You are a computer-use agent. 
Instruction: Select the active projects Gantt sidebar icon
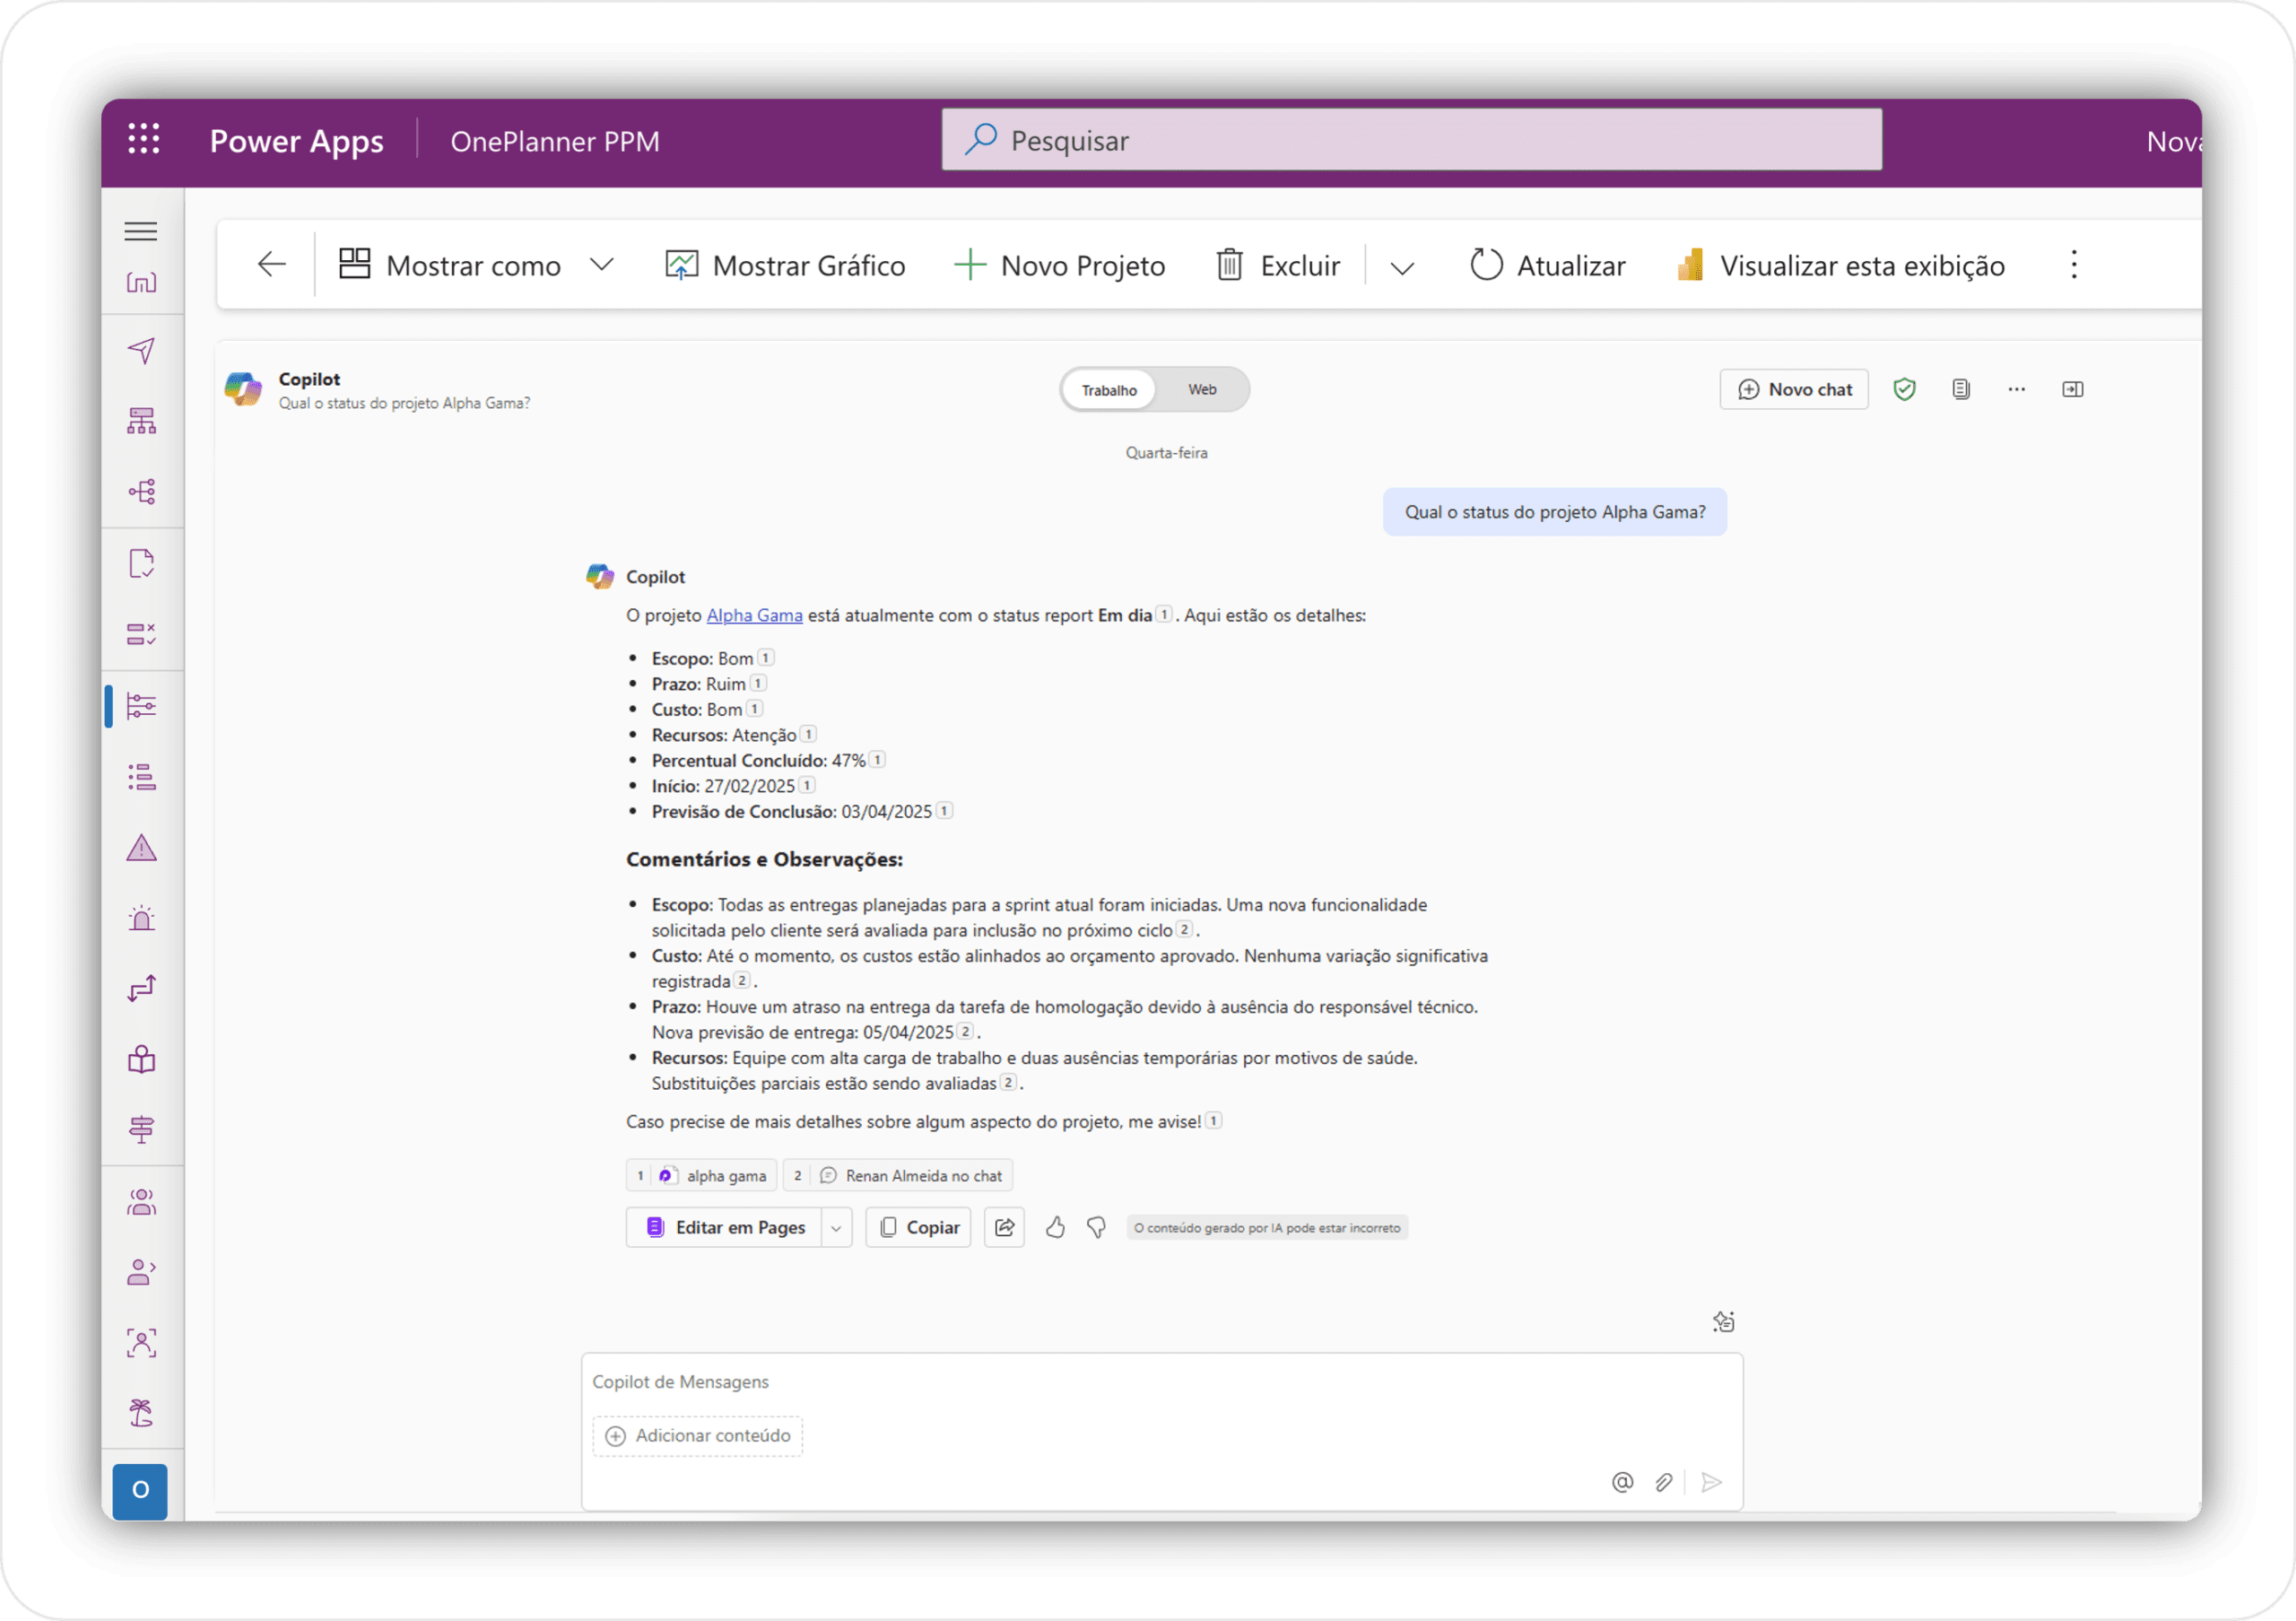[x=141, y=706]
